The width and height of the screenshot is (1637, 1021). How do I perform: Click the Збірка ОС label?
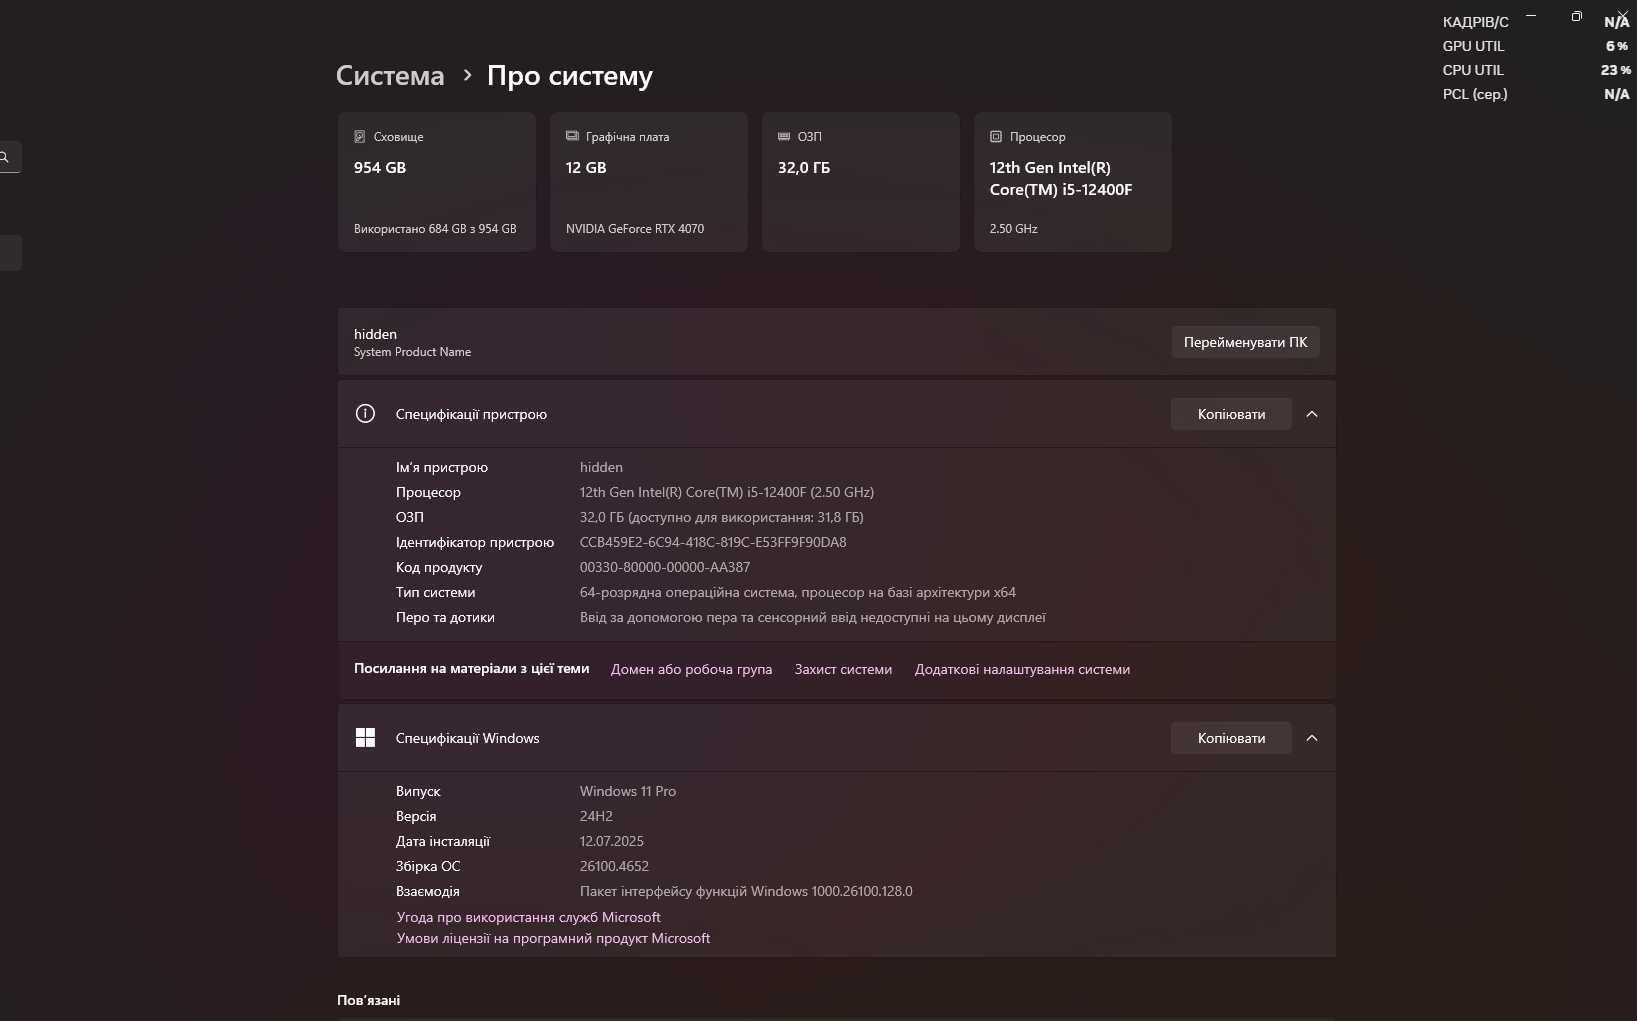428,866
